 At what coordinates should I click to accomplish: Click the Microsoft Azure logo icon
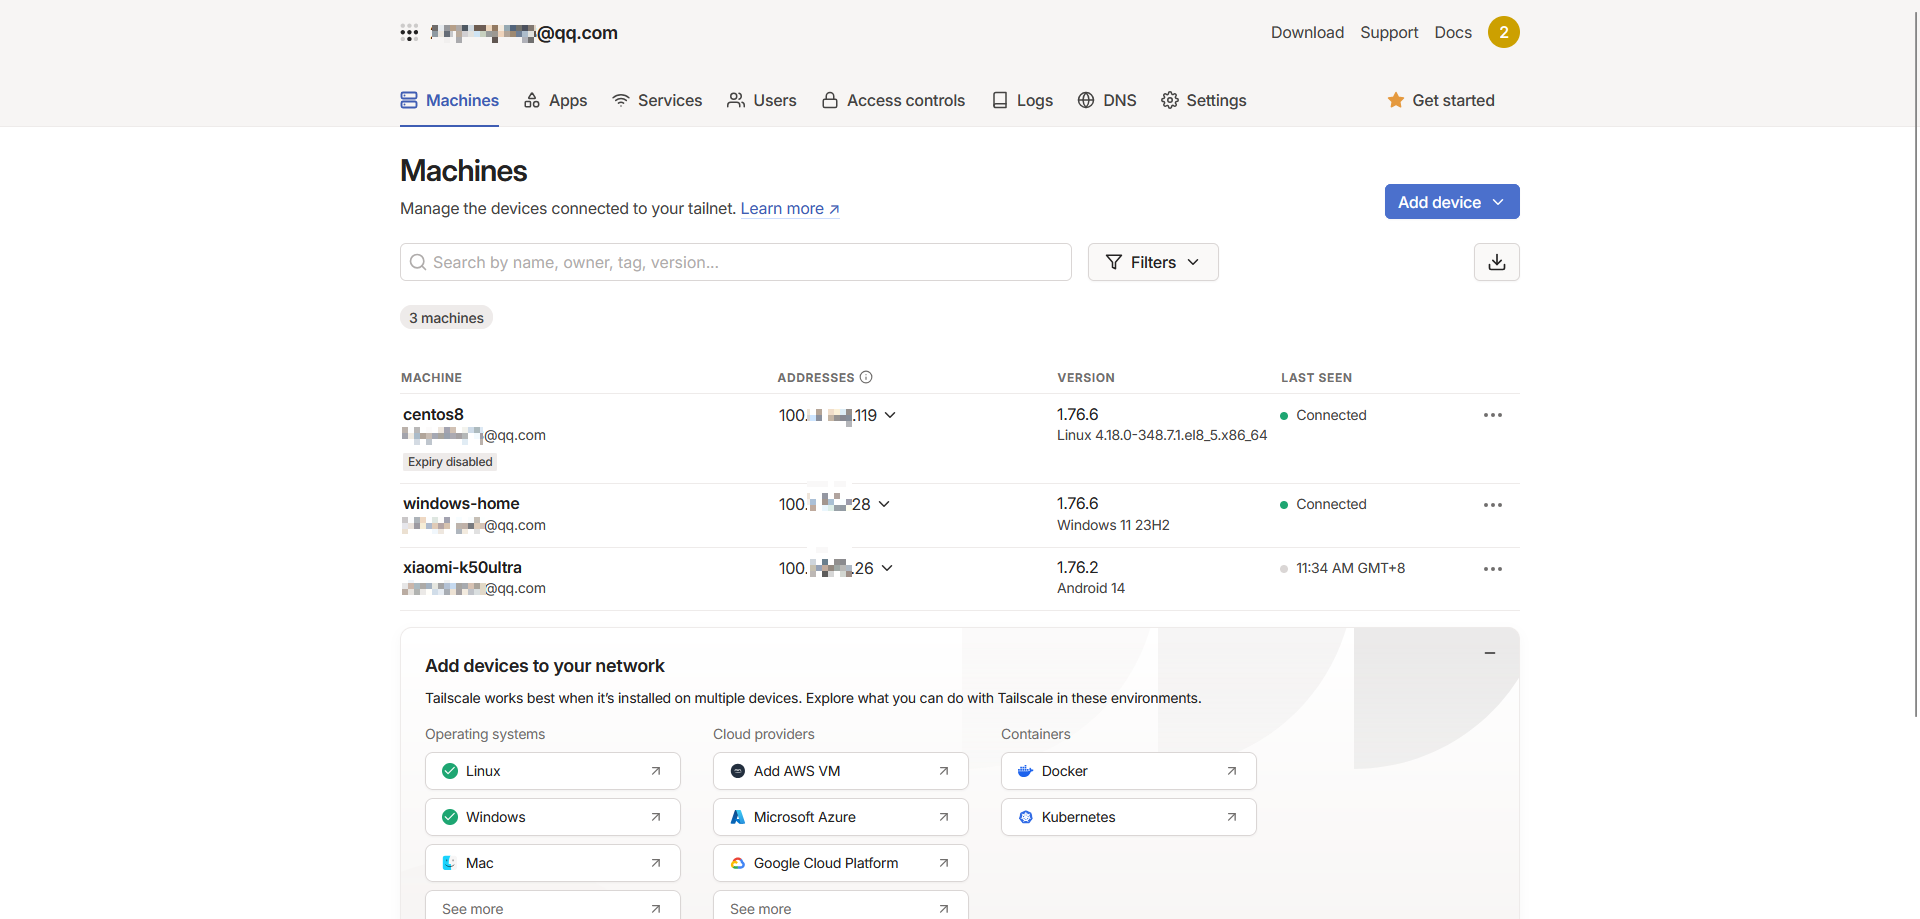pos(737,817)
